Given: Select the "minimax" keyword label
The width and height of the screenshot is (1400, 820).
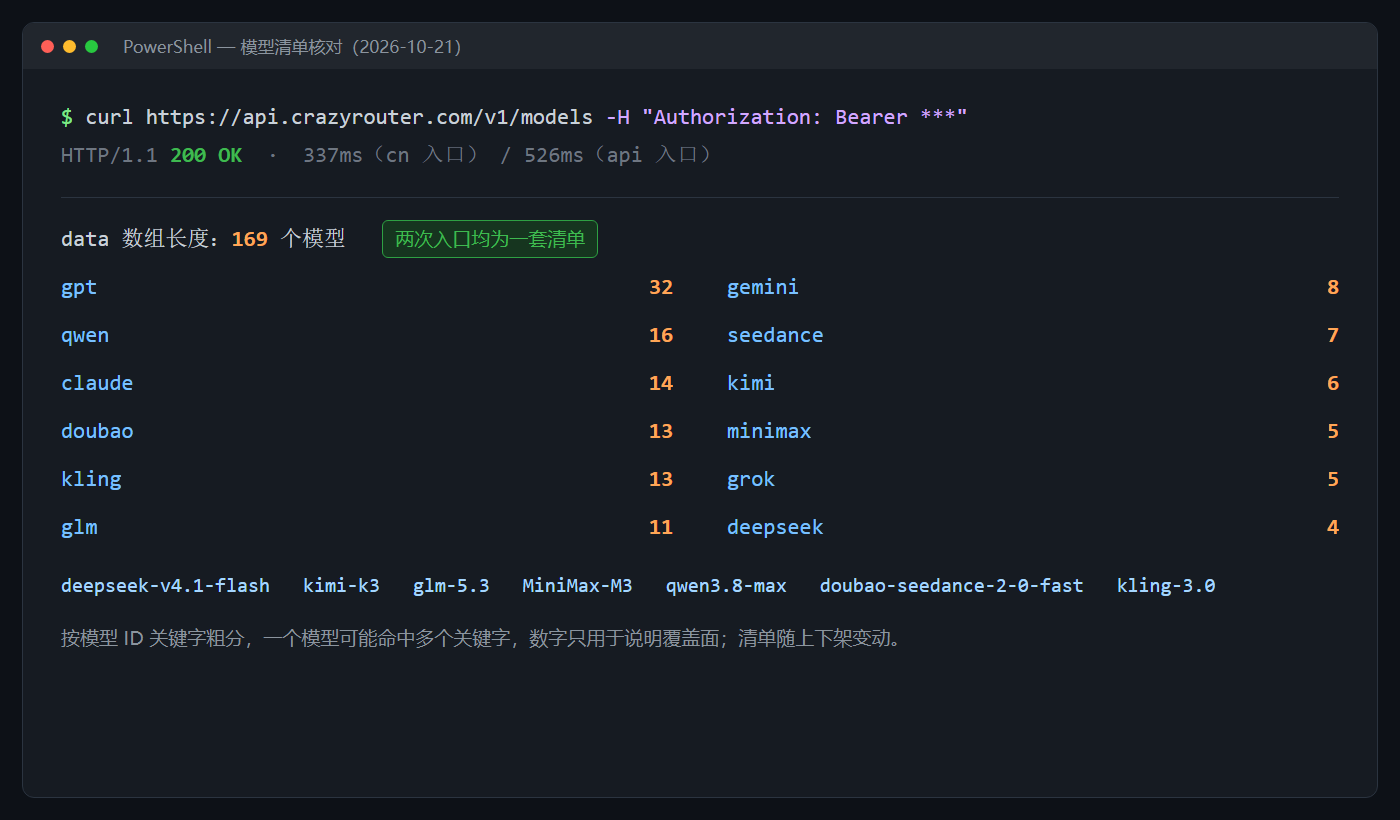Looking at the screenshot, I should [769, 431].
